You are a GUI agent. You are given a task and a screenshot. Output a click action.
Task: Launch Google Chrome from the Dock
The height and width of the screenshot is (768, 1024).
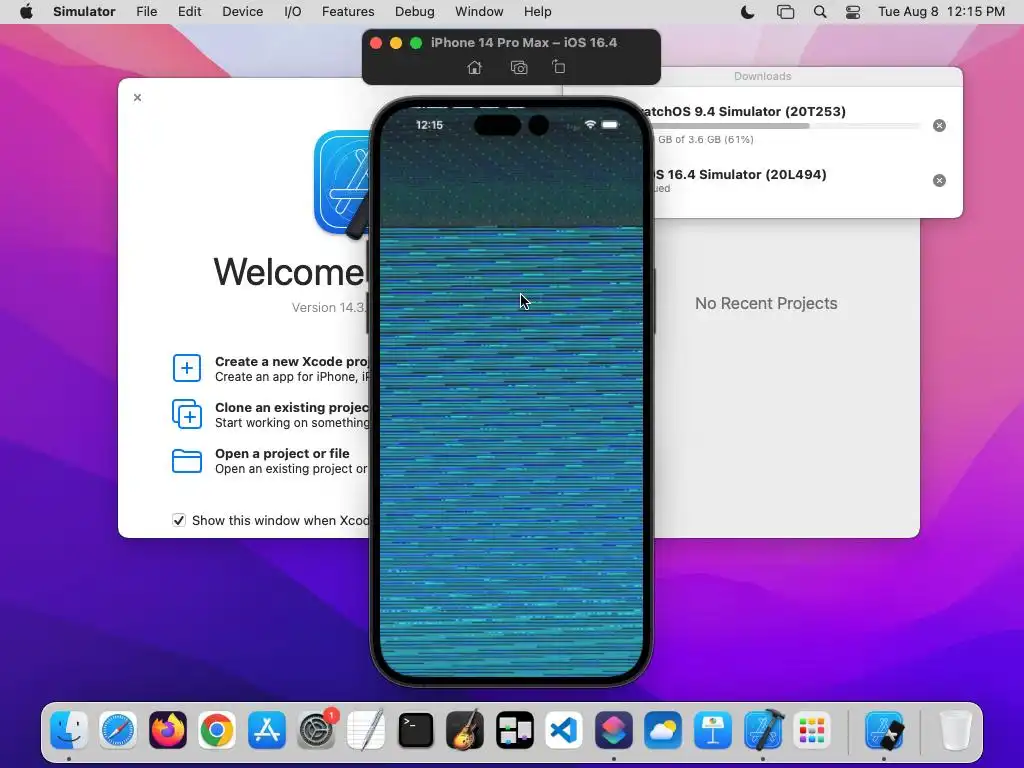pyautogui.click(x=217, y=729)
